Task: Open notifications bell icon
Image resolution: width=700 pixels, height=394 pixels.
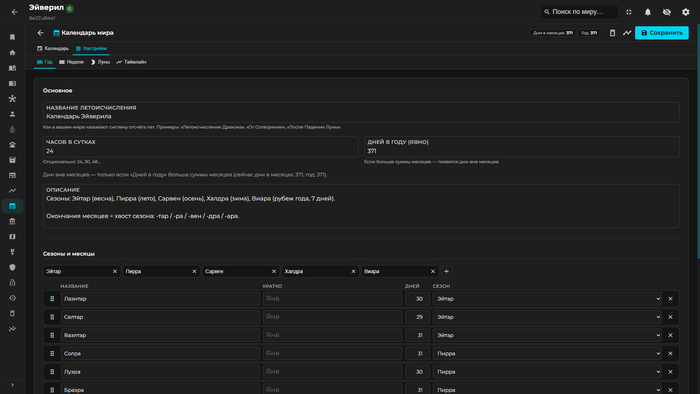Action: click(648, 12)
